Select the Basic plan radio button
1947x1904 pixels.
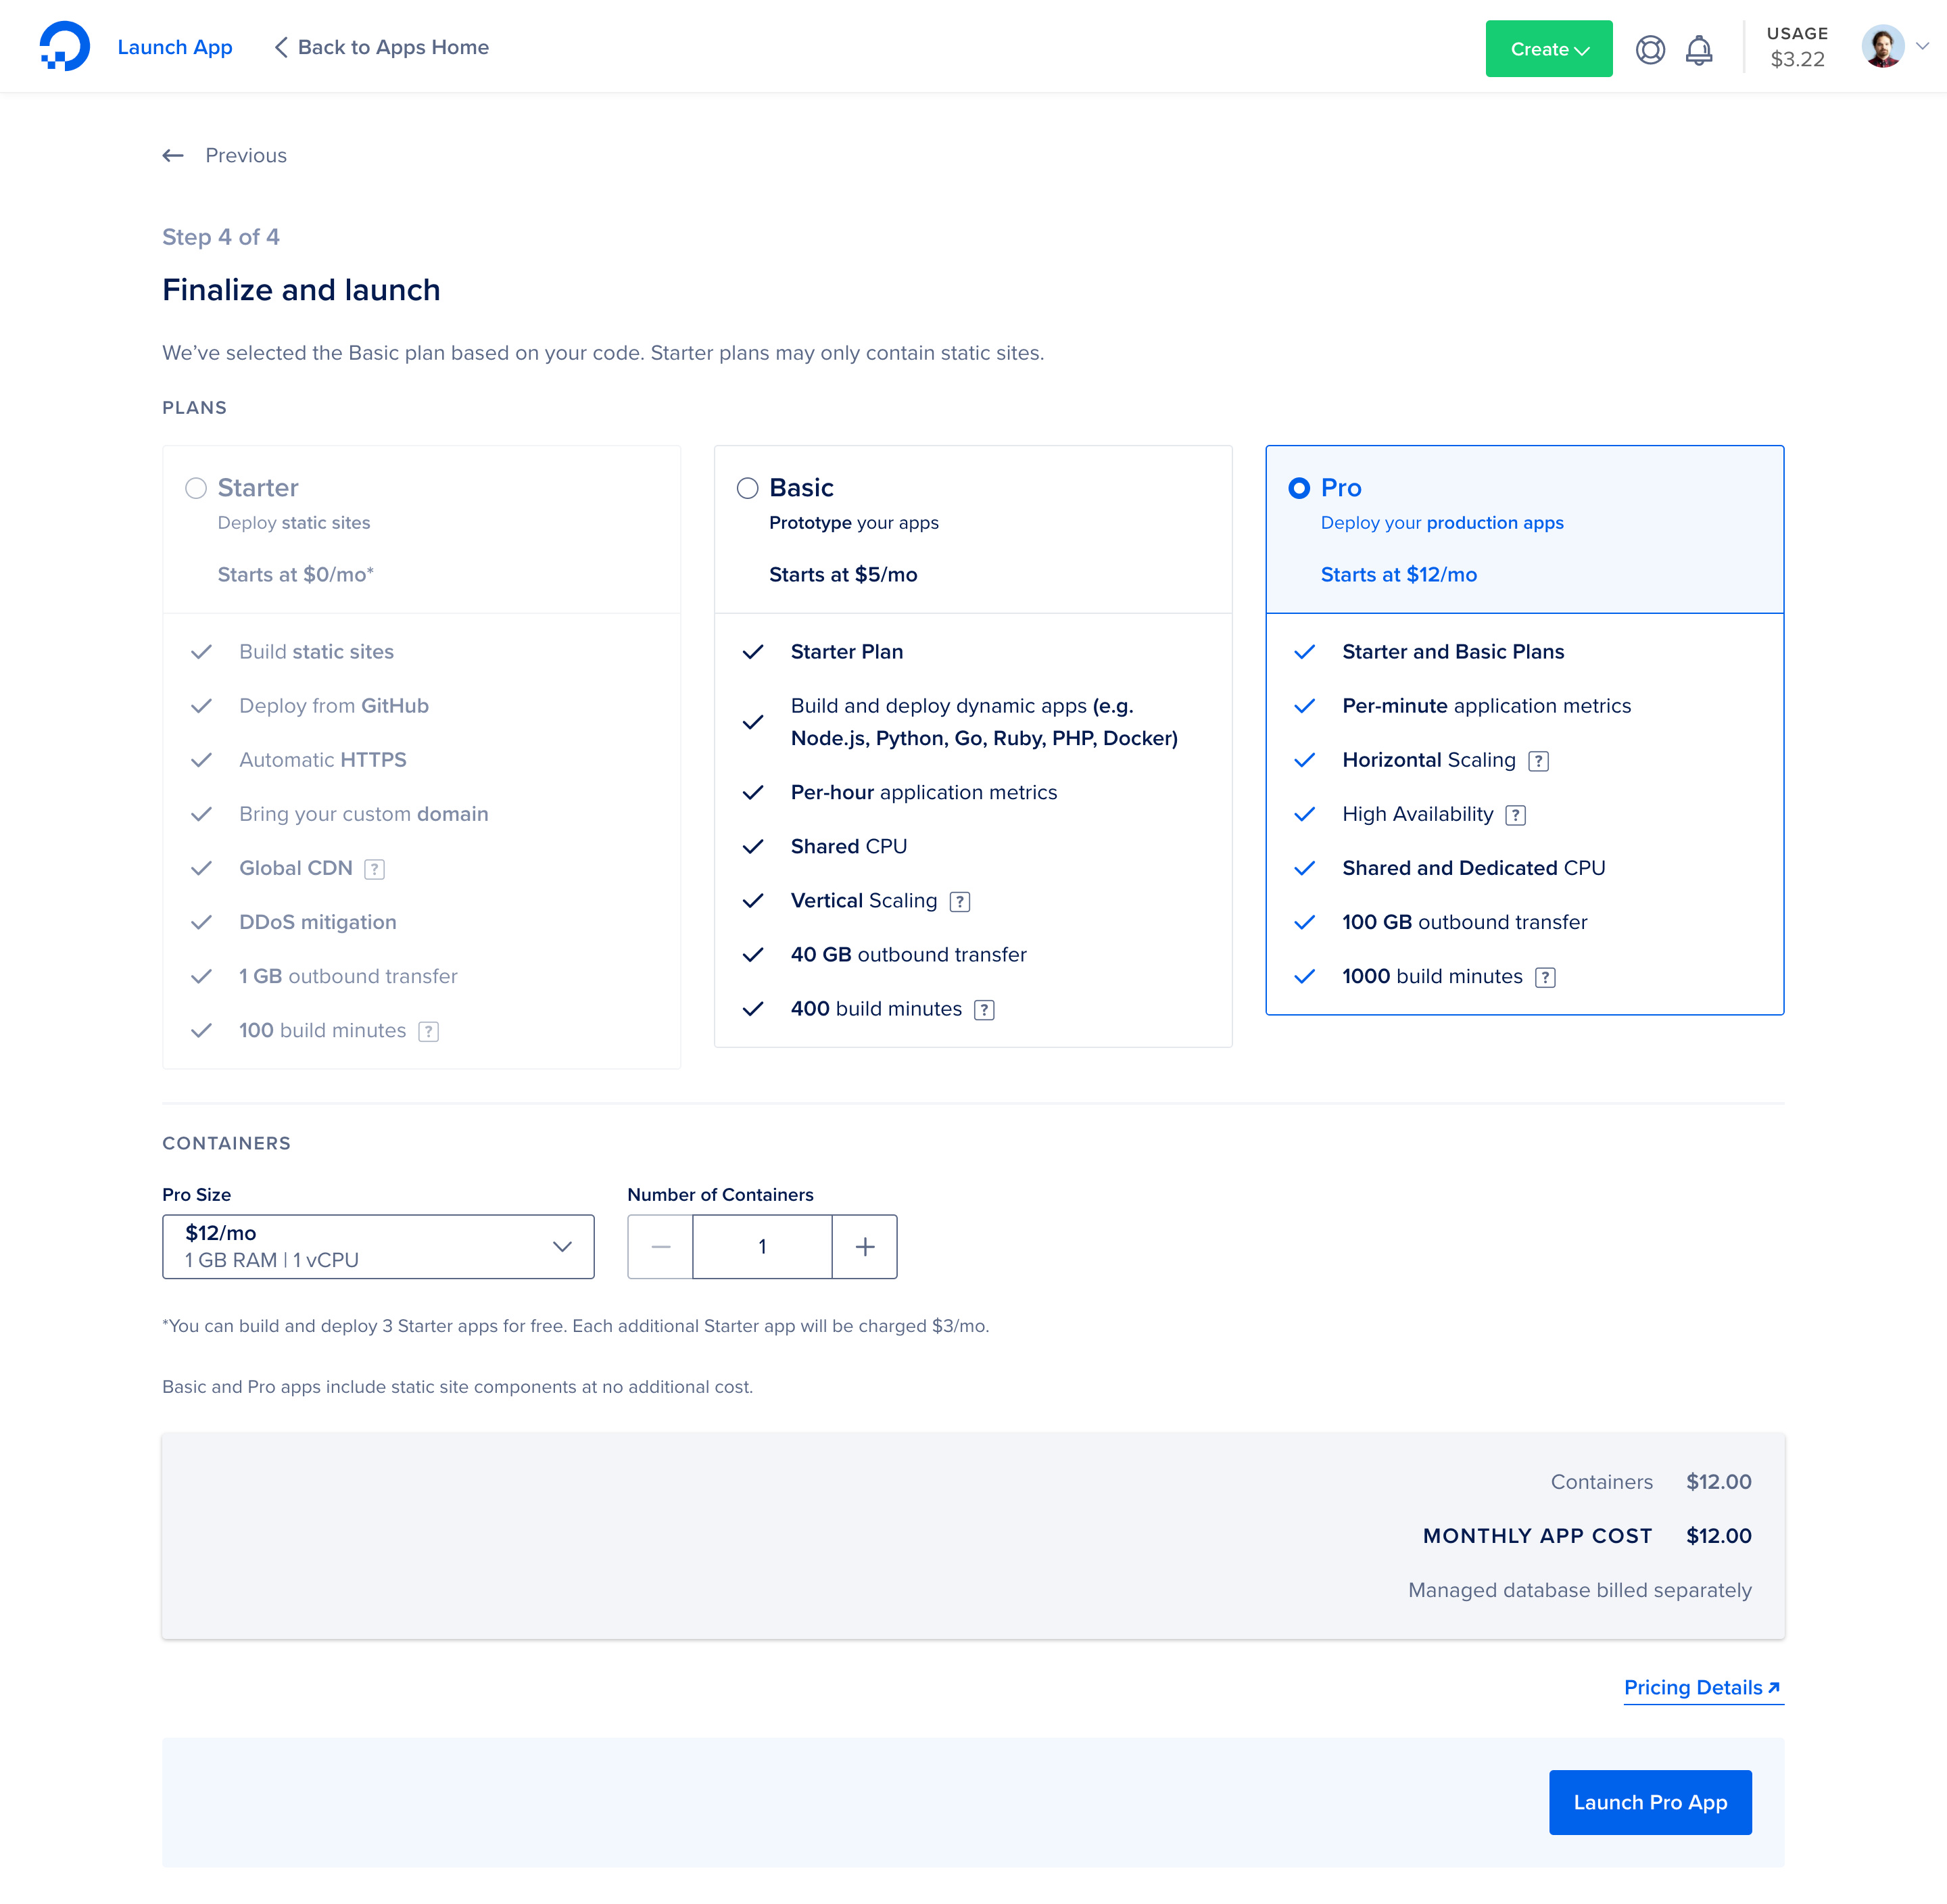click(x=747, y=488)
